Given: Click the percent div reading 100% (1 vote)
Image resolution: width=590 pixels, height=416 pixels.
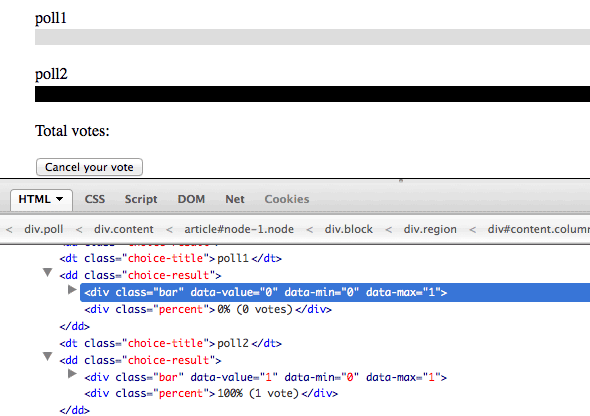Looking at the screenshot, I should [211, 393].
